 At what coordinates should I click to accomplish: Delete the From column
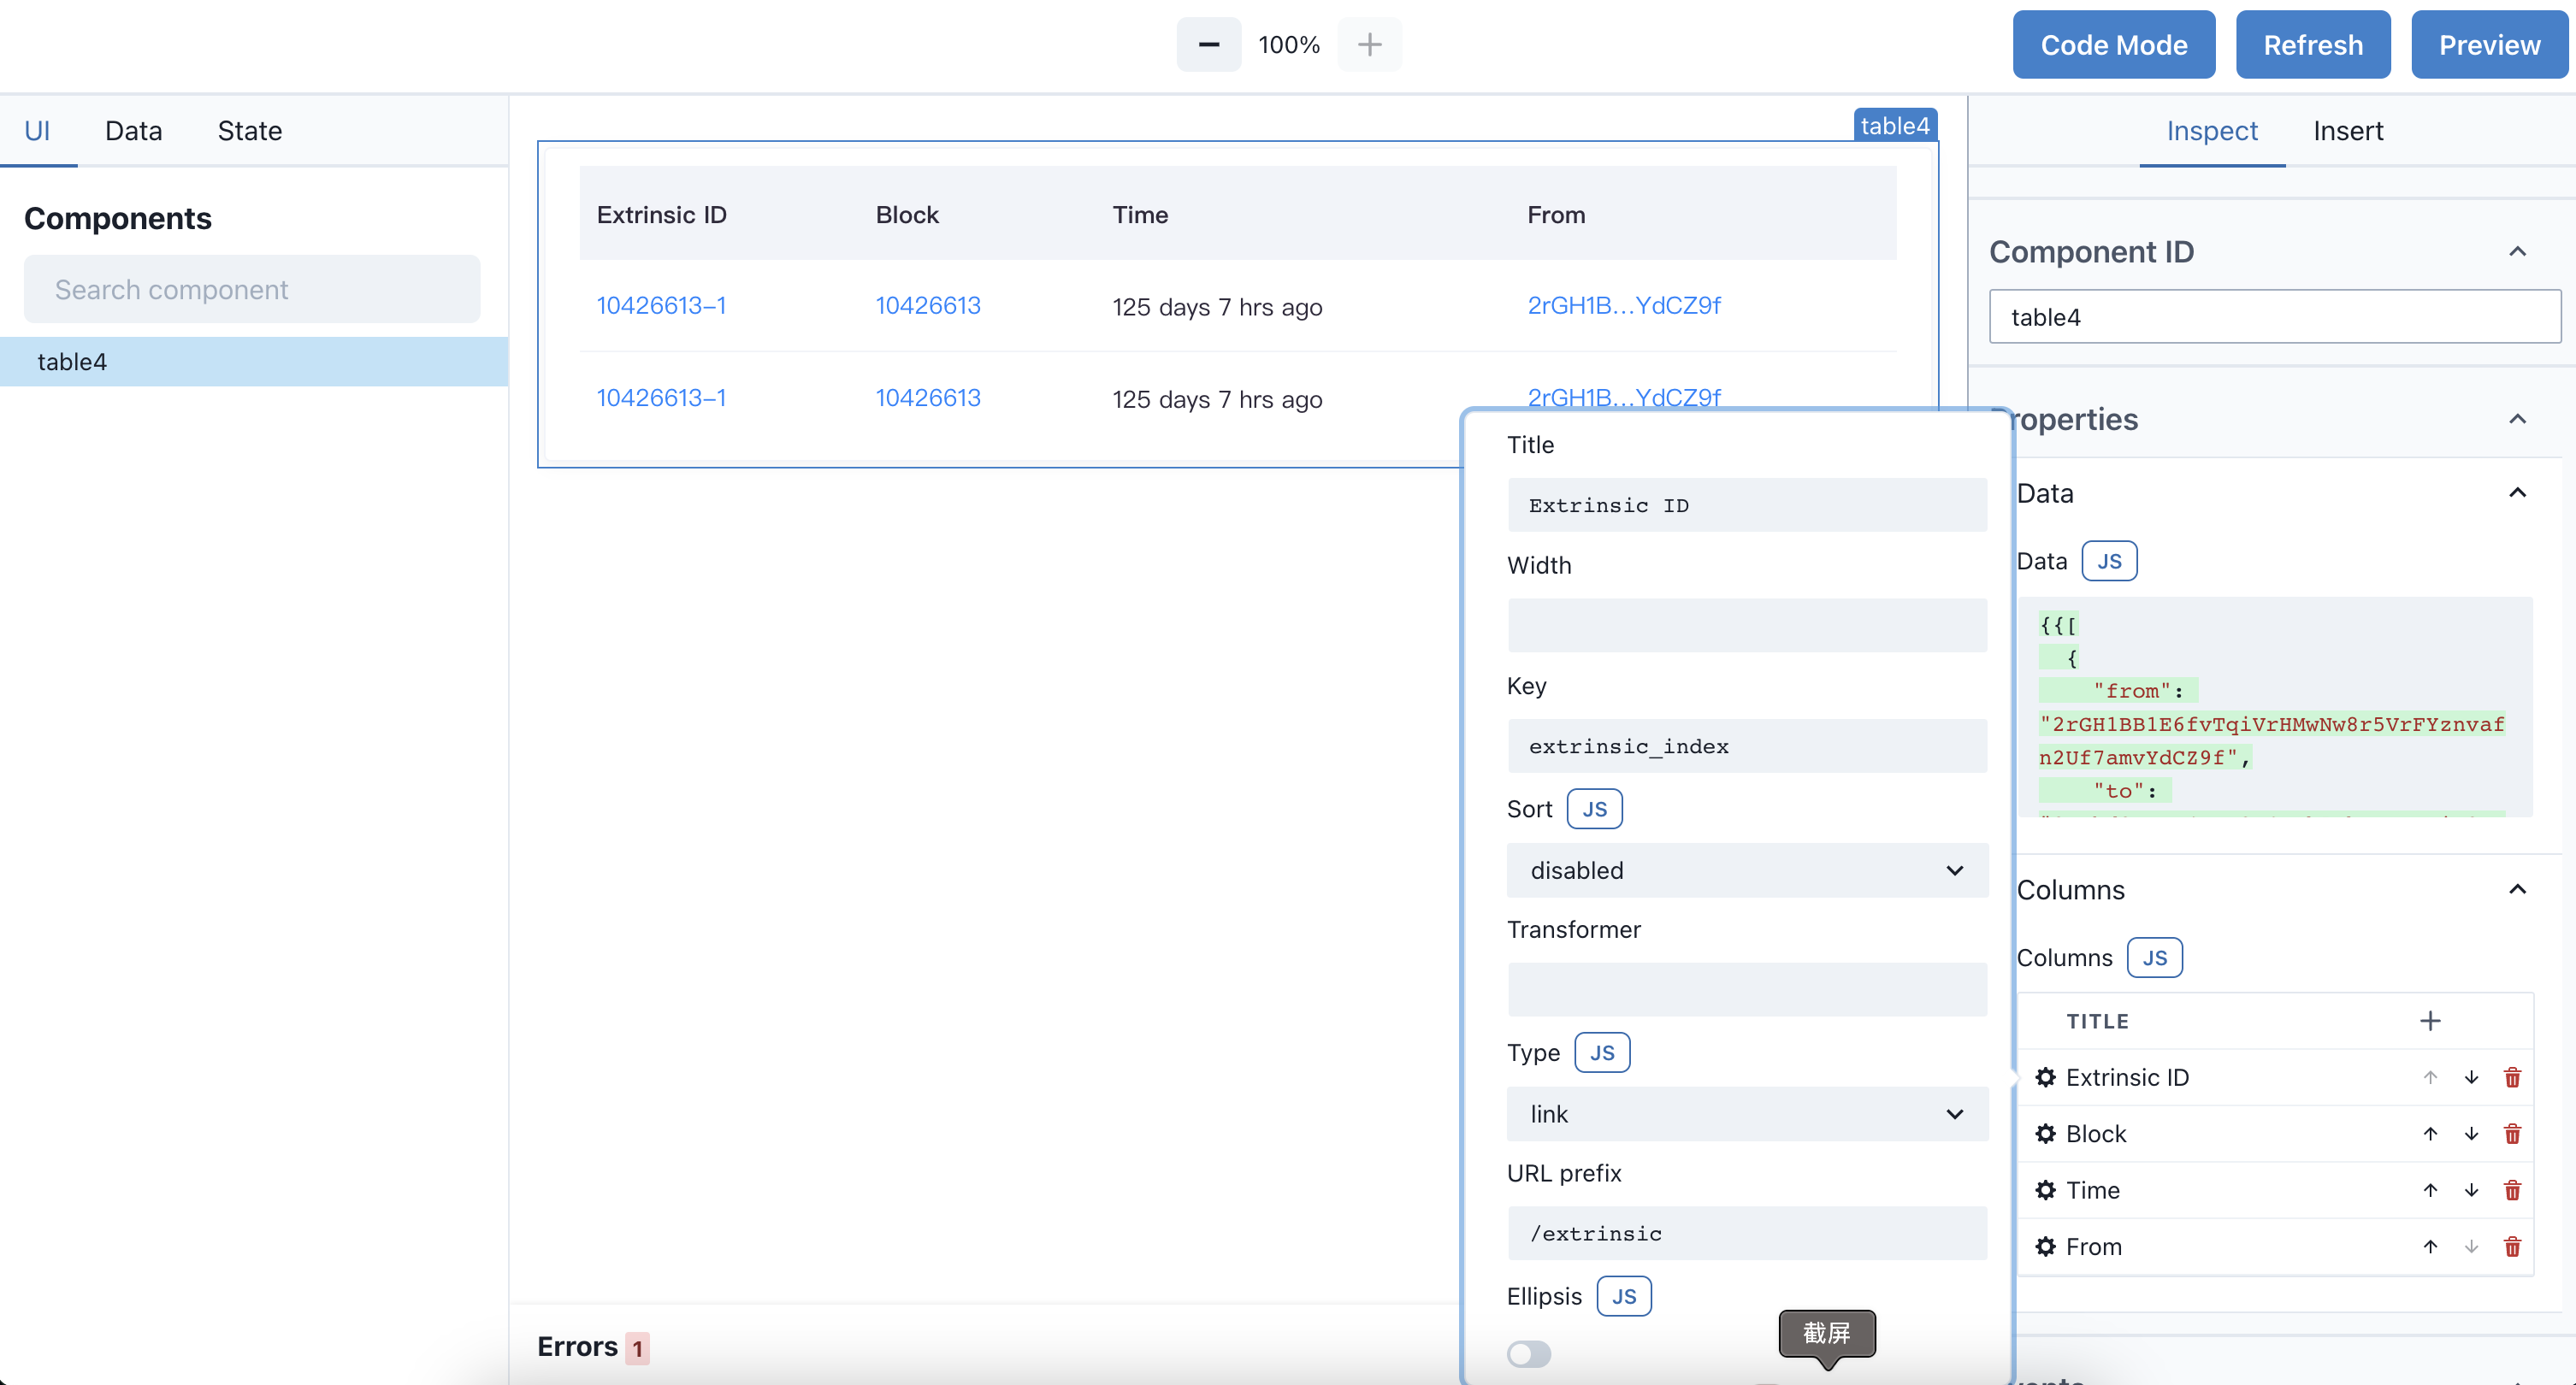point(2512,1246)
